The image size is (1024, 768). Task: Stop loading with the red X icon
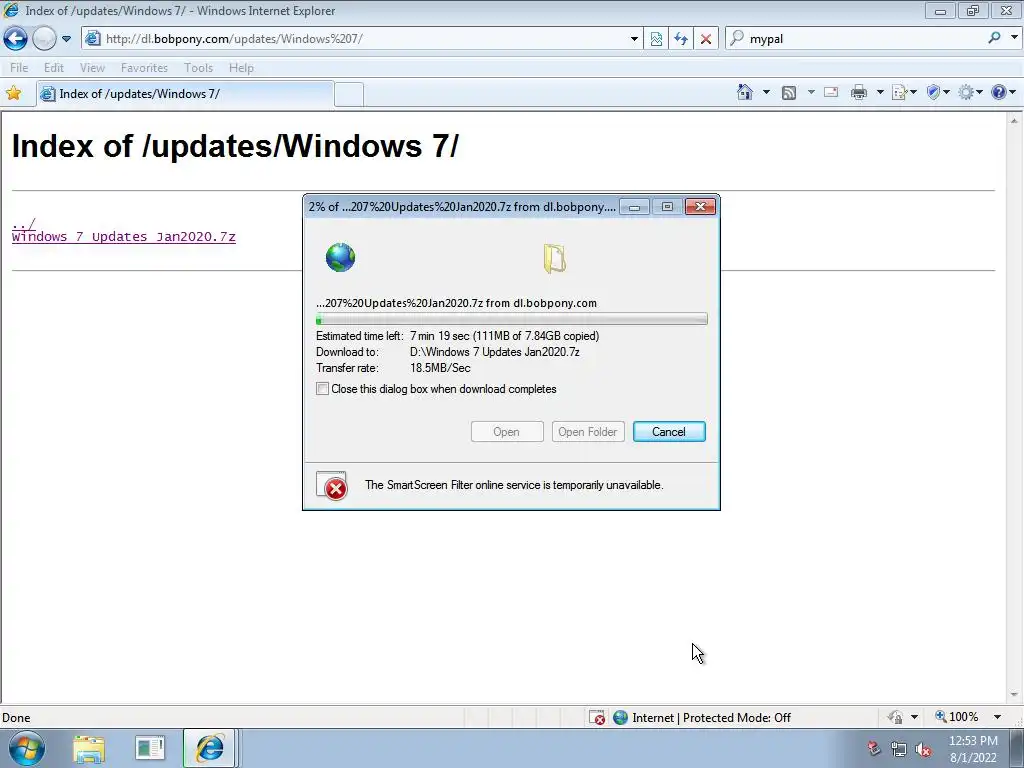(x=706, y=39)
